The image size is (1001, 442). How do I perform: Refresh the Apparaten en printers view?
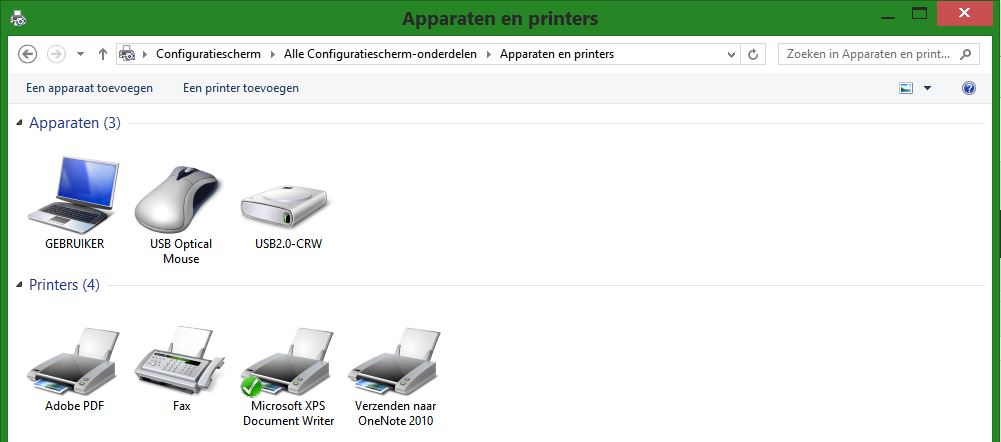point(753,54)
